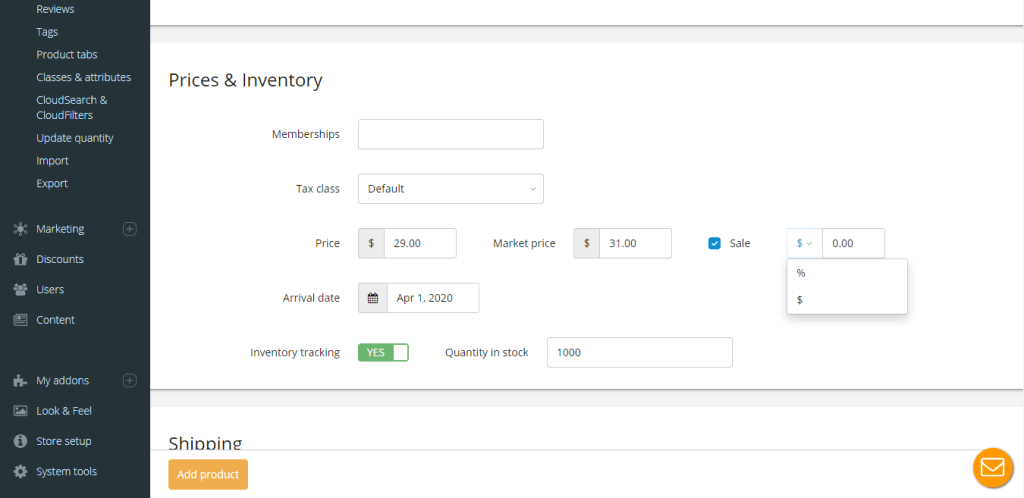Expand the My addons plus button
Screen dimensions: 1024x498
coord(130,381)
